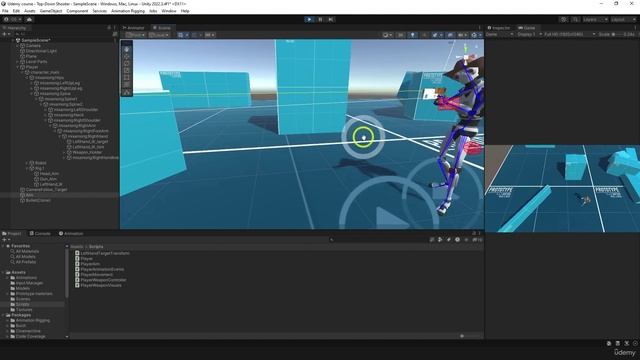This screenshot has width=640, height=360.
Task: Select the Scale tool in Scene overlay
Action: point(127,70)
